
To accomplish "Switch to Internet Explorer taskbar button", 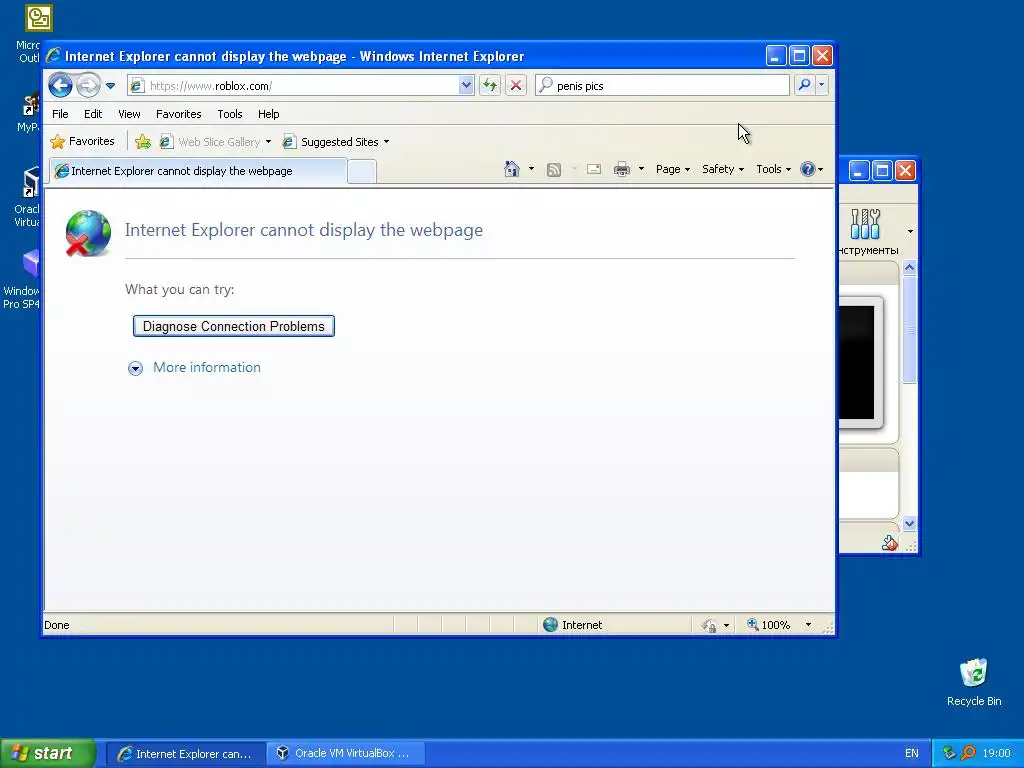I will pyautogui.click(x=185, y=754).
